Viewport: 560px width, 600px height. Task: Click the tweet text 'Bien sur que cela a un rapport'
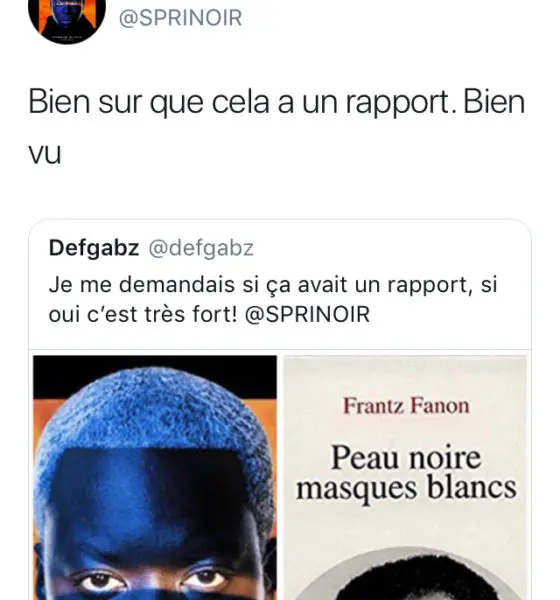pos(242,103)
